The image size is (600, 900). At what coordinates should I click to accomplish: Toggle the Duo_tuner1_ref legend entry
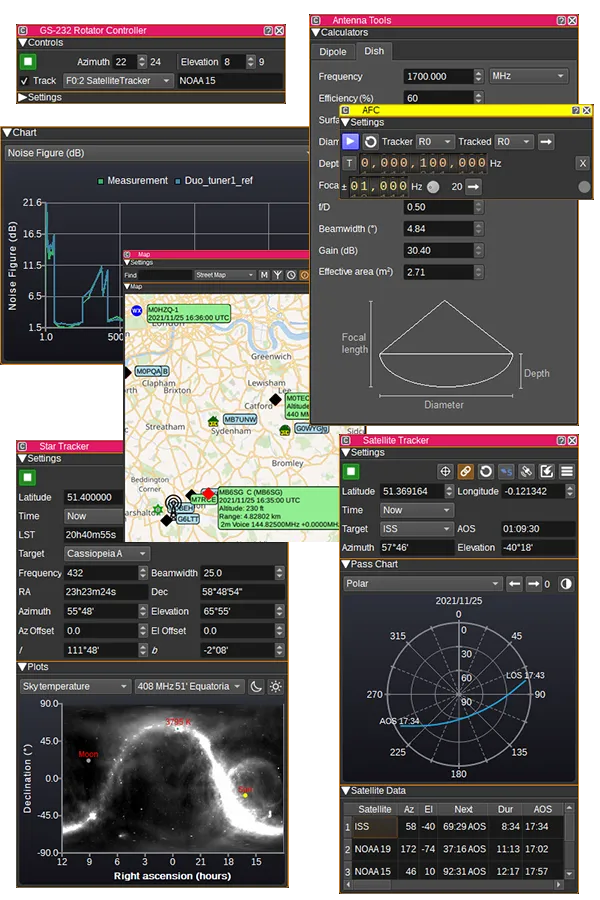(214, 181)
